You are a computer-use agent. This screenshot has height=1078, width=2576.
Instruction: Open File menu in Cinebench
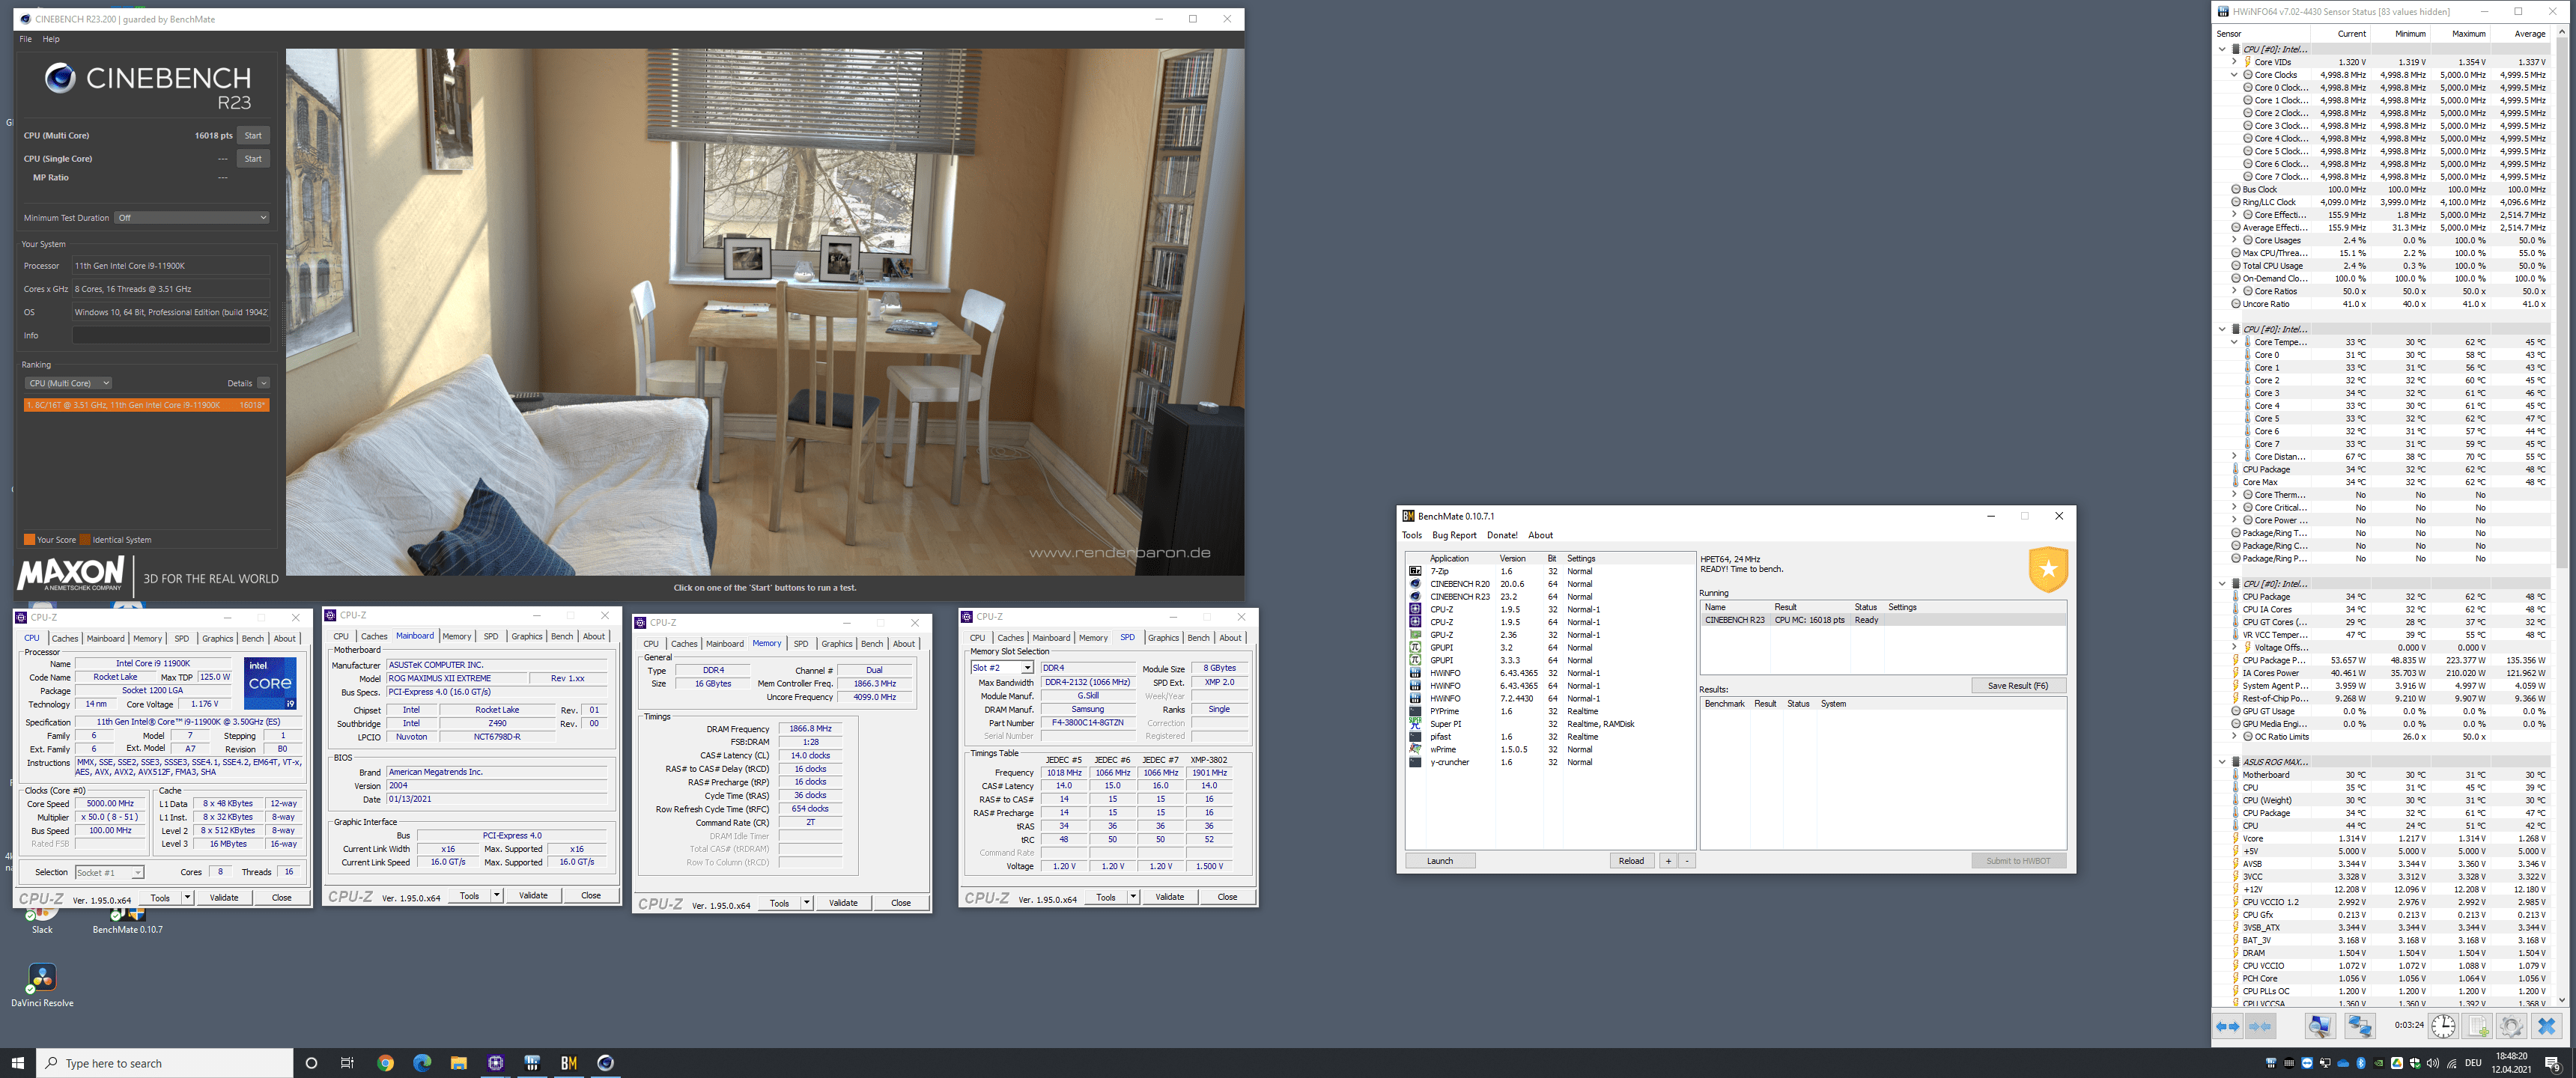point(26,39)
